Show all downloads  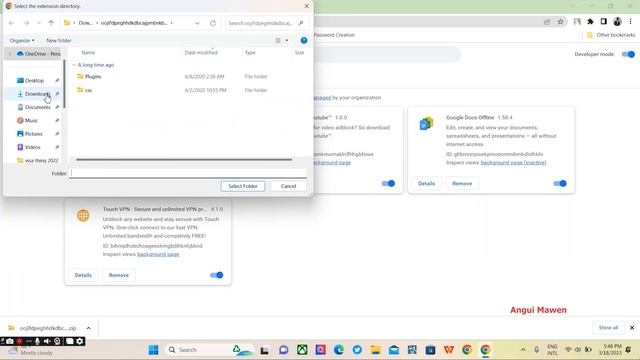[608, 328]
